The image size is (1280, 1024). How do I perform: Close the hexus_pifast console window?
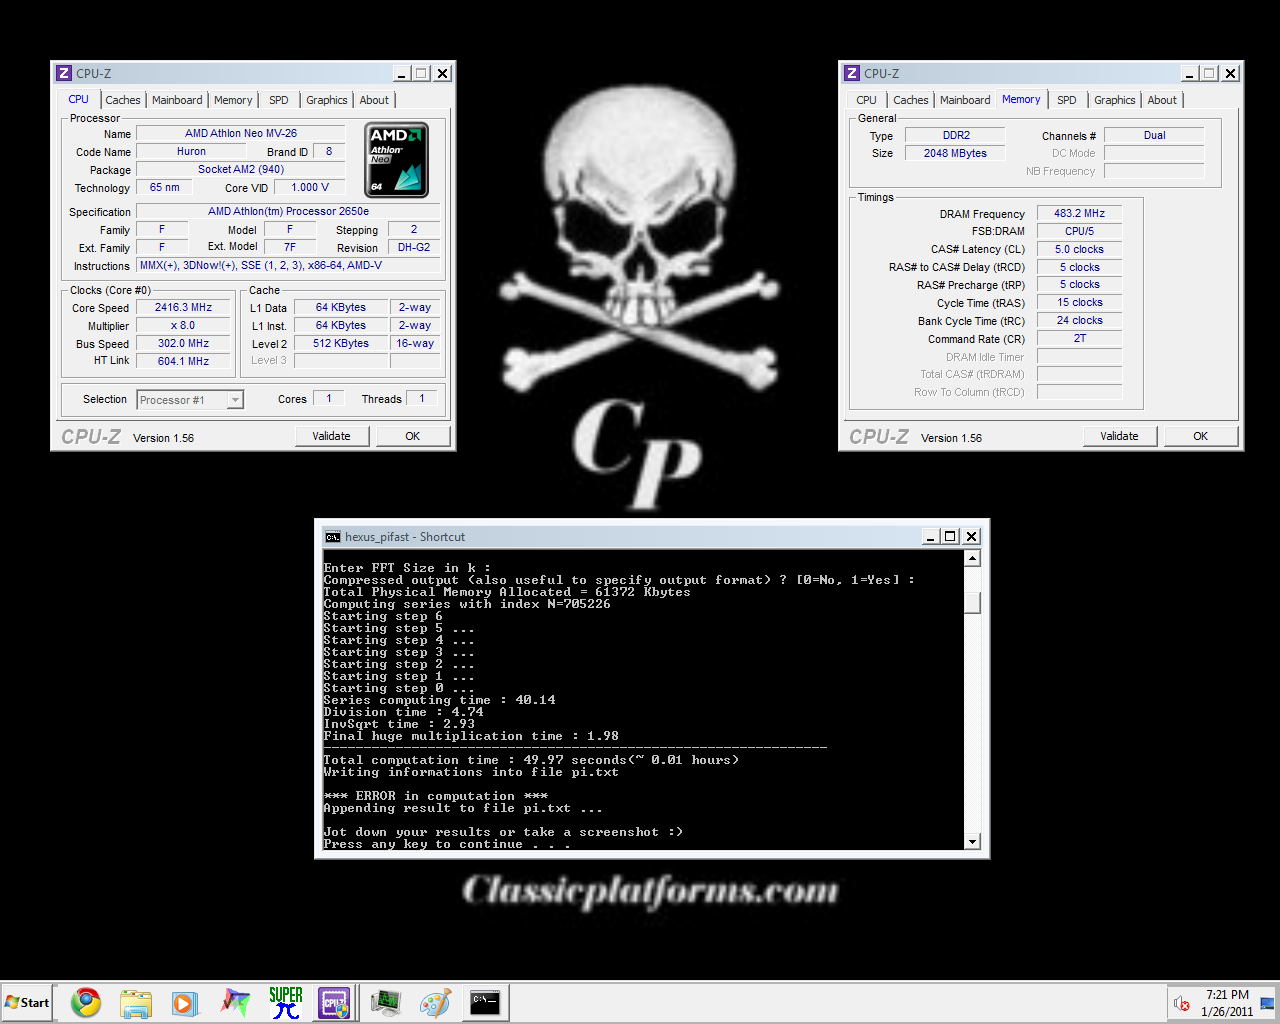click(971, 536)
